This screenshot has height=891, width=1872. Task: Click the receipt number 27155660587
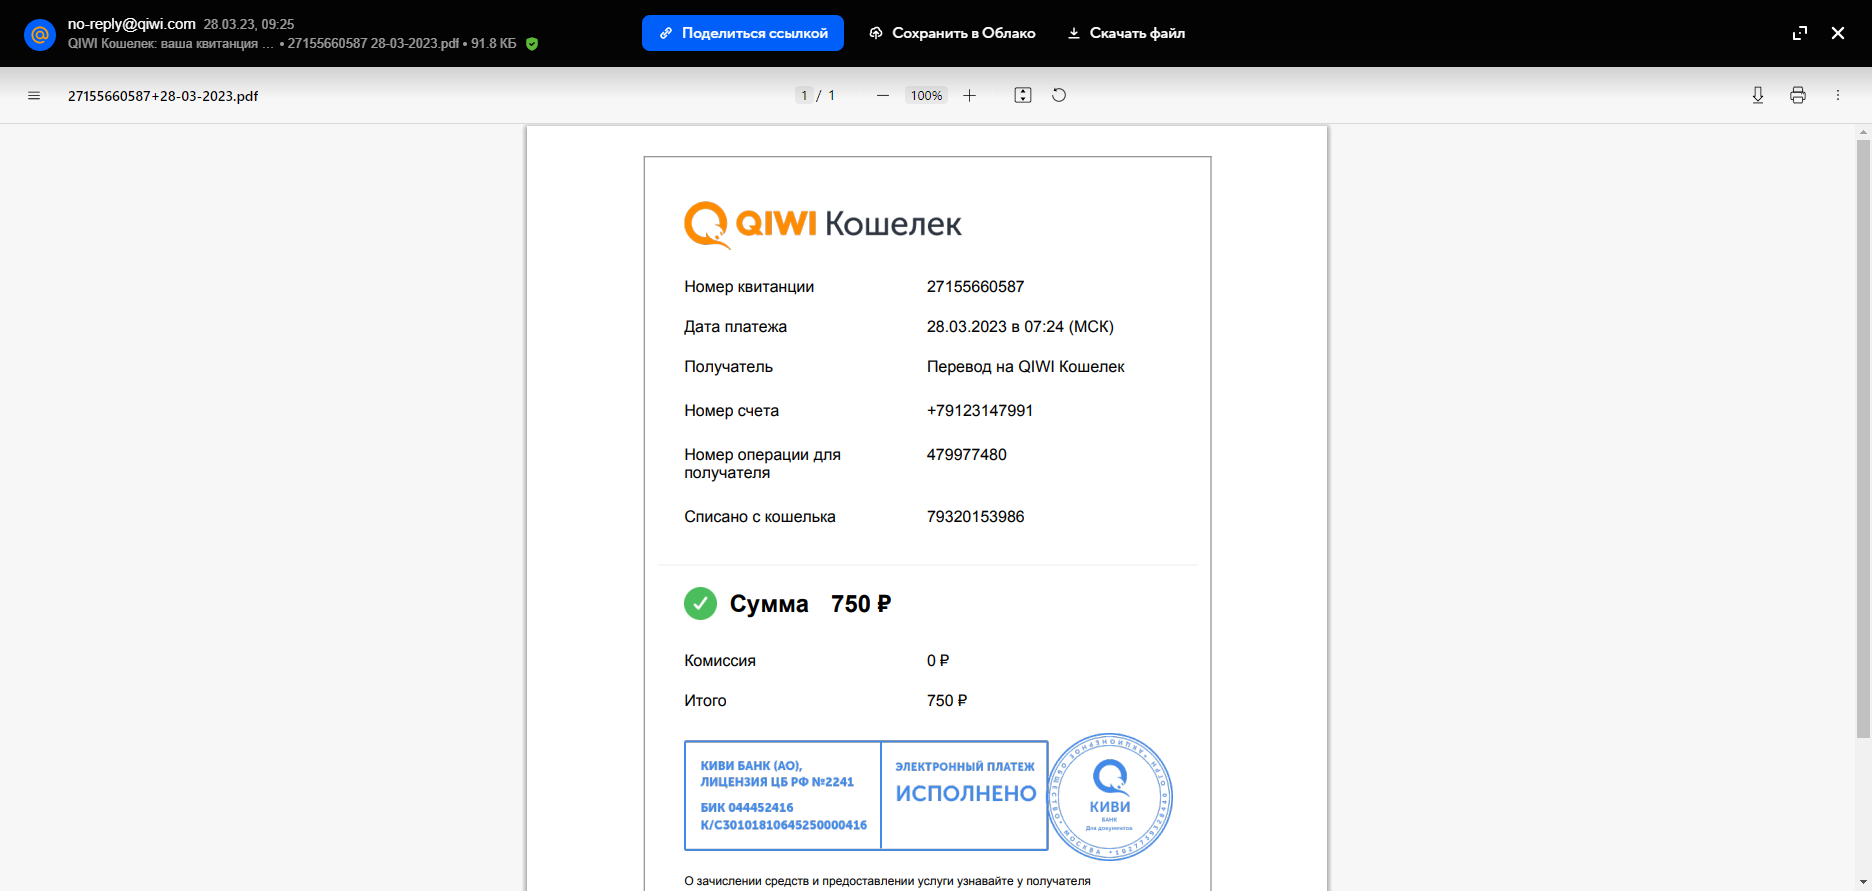975,287
